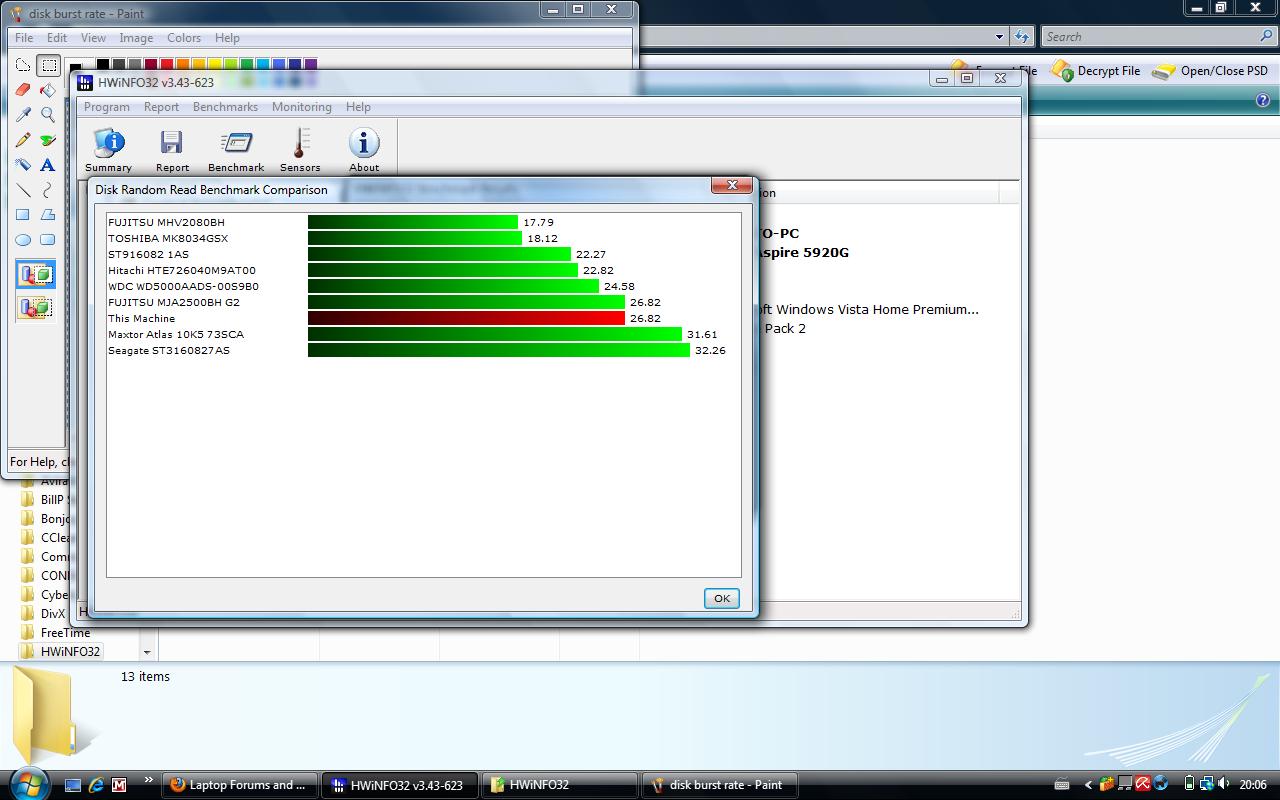The height and width of the screenshot is (800, 1280).
Task: Open the Program menu in HWiNFO32
Action: click(107, 107)
